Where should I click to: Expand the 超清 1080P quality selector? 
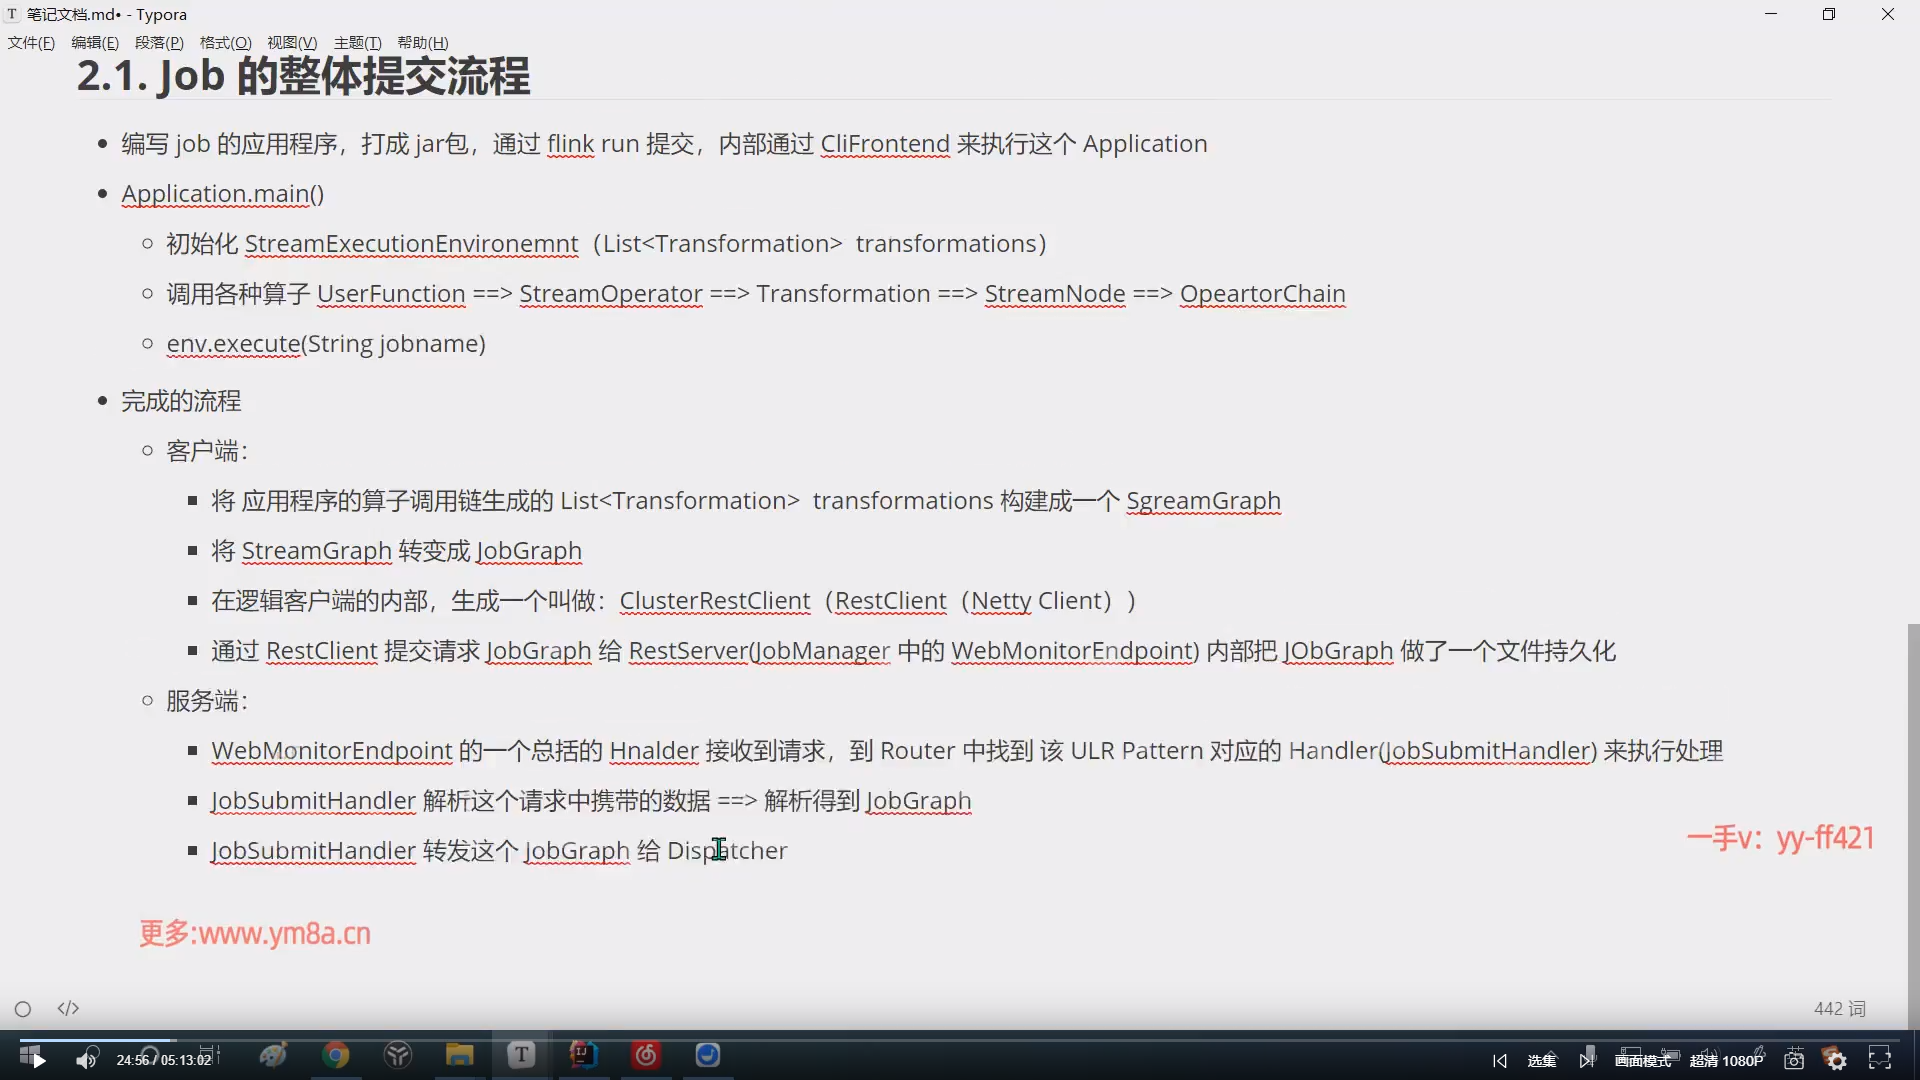tap(1726, 1060)
